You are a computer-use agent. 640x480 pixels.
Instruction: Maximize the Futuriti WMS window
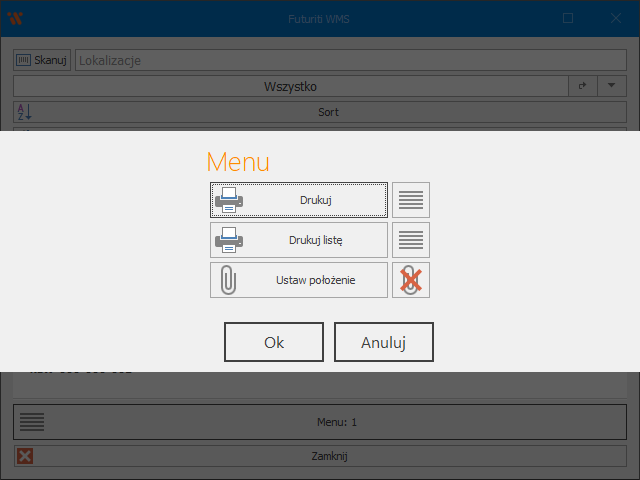pos(568,18)
